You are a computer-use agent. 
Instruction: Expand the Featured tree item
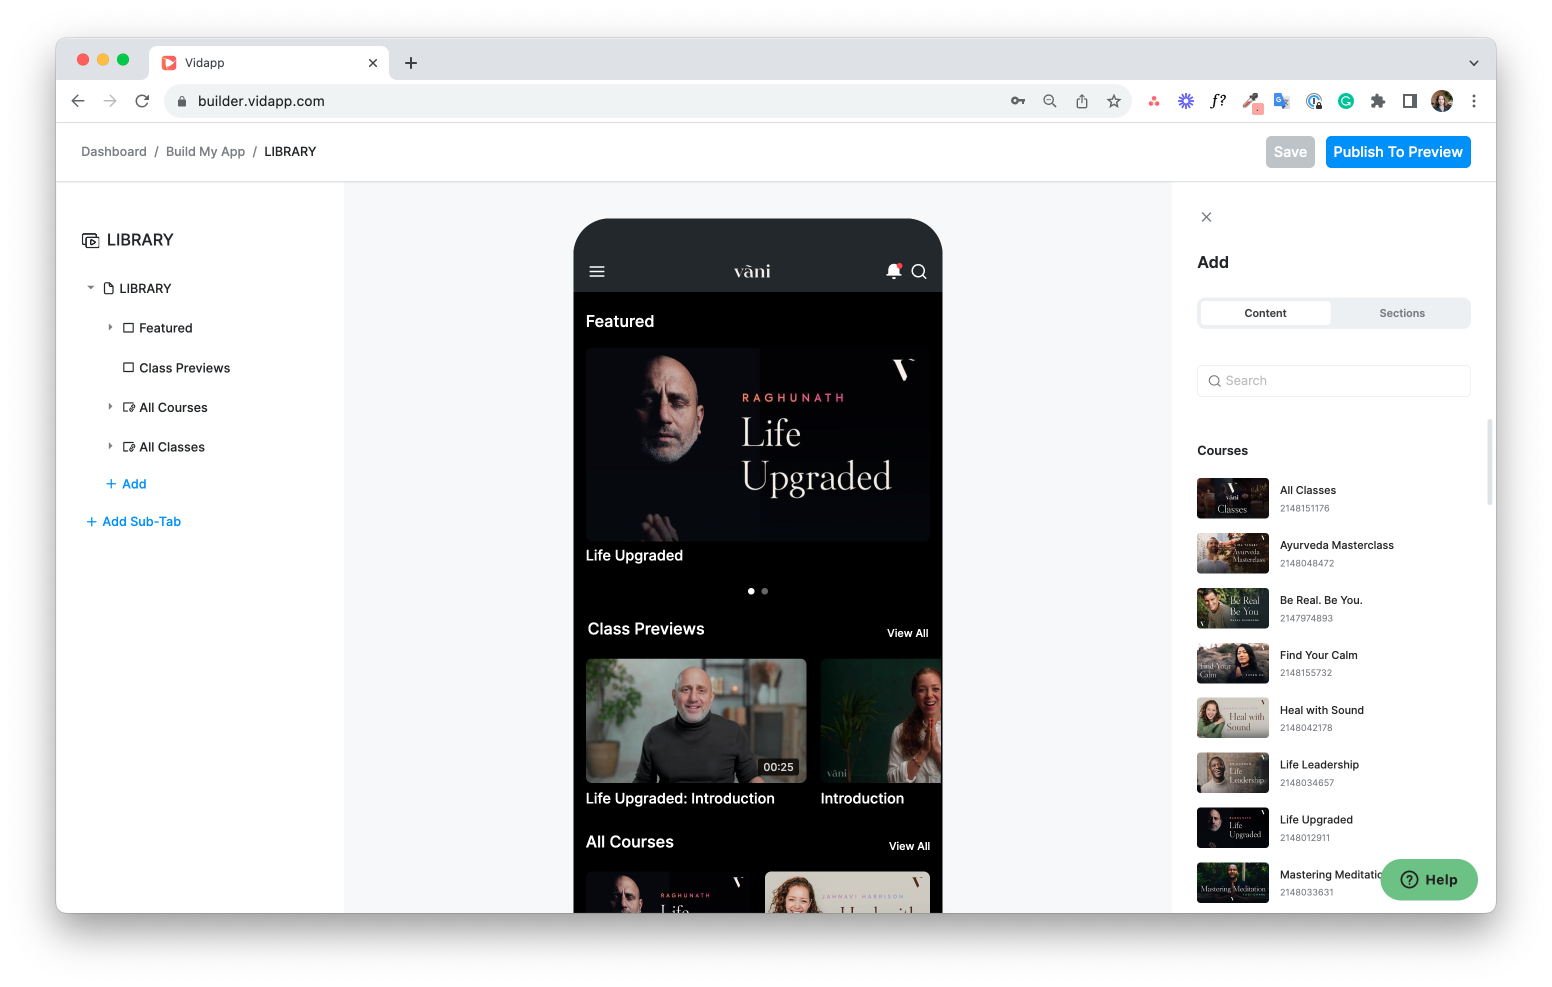pos(110,328)
